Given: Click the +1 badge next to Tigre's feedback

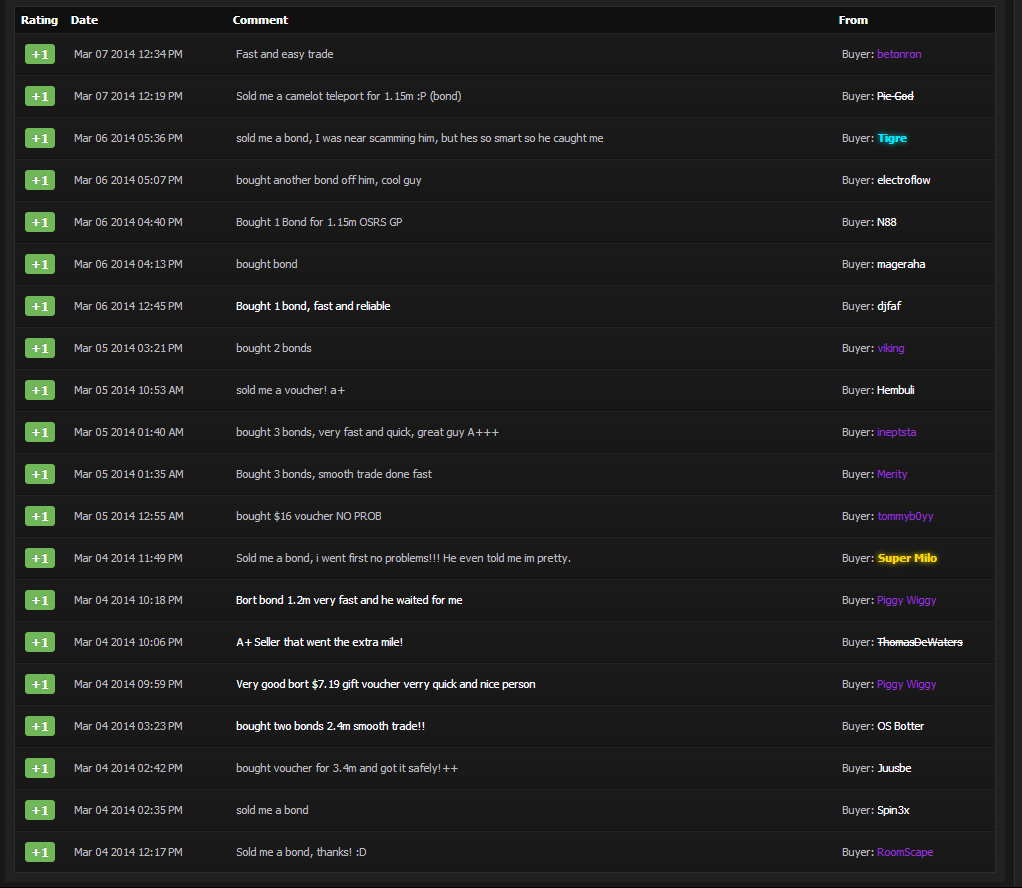Looking at the screenshot, I should point(40,138).
